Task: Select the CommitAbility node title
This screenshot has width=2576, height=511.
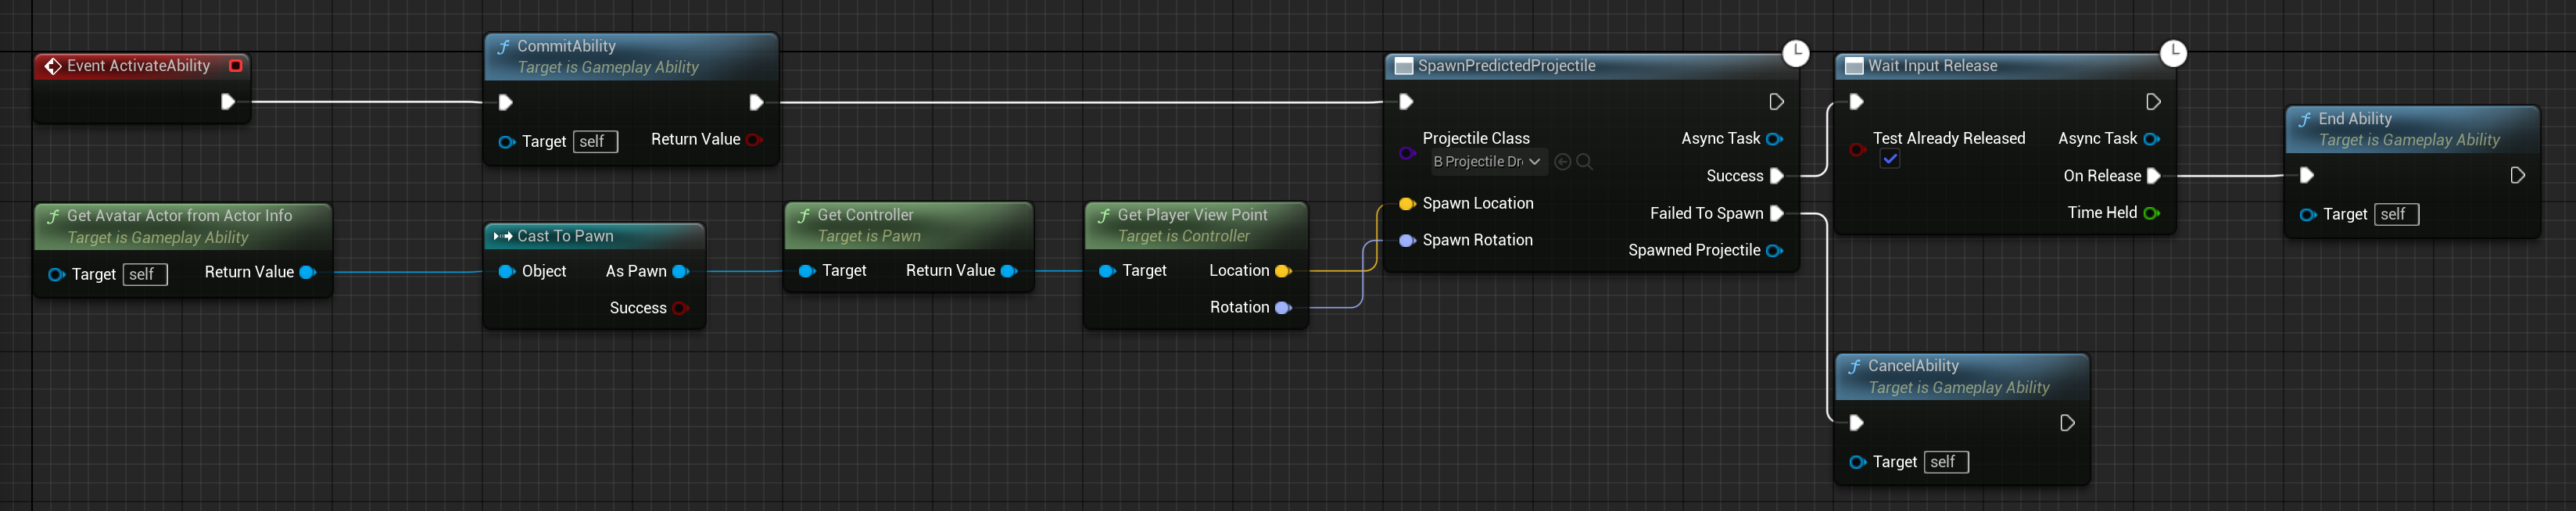Action: pyautogui.click(x=566, y=46)
